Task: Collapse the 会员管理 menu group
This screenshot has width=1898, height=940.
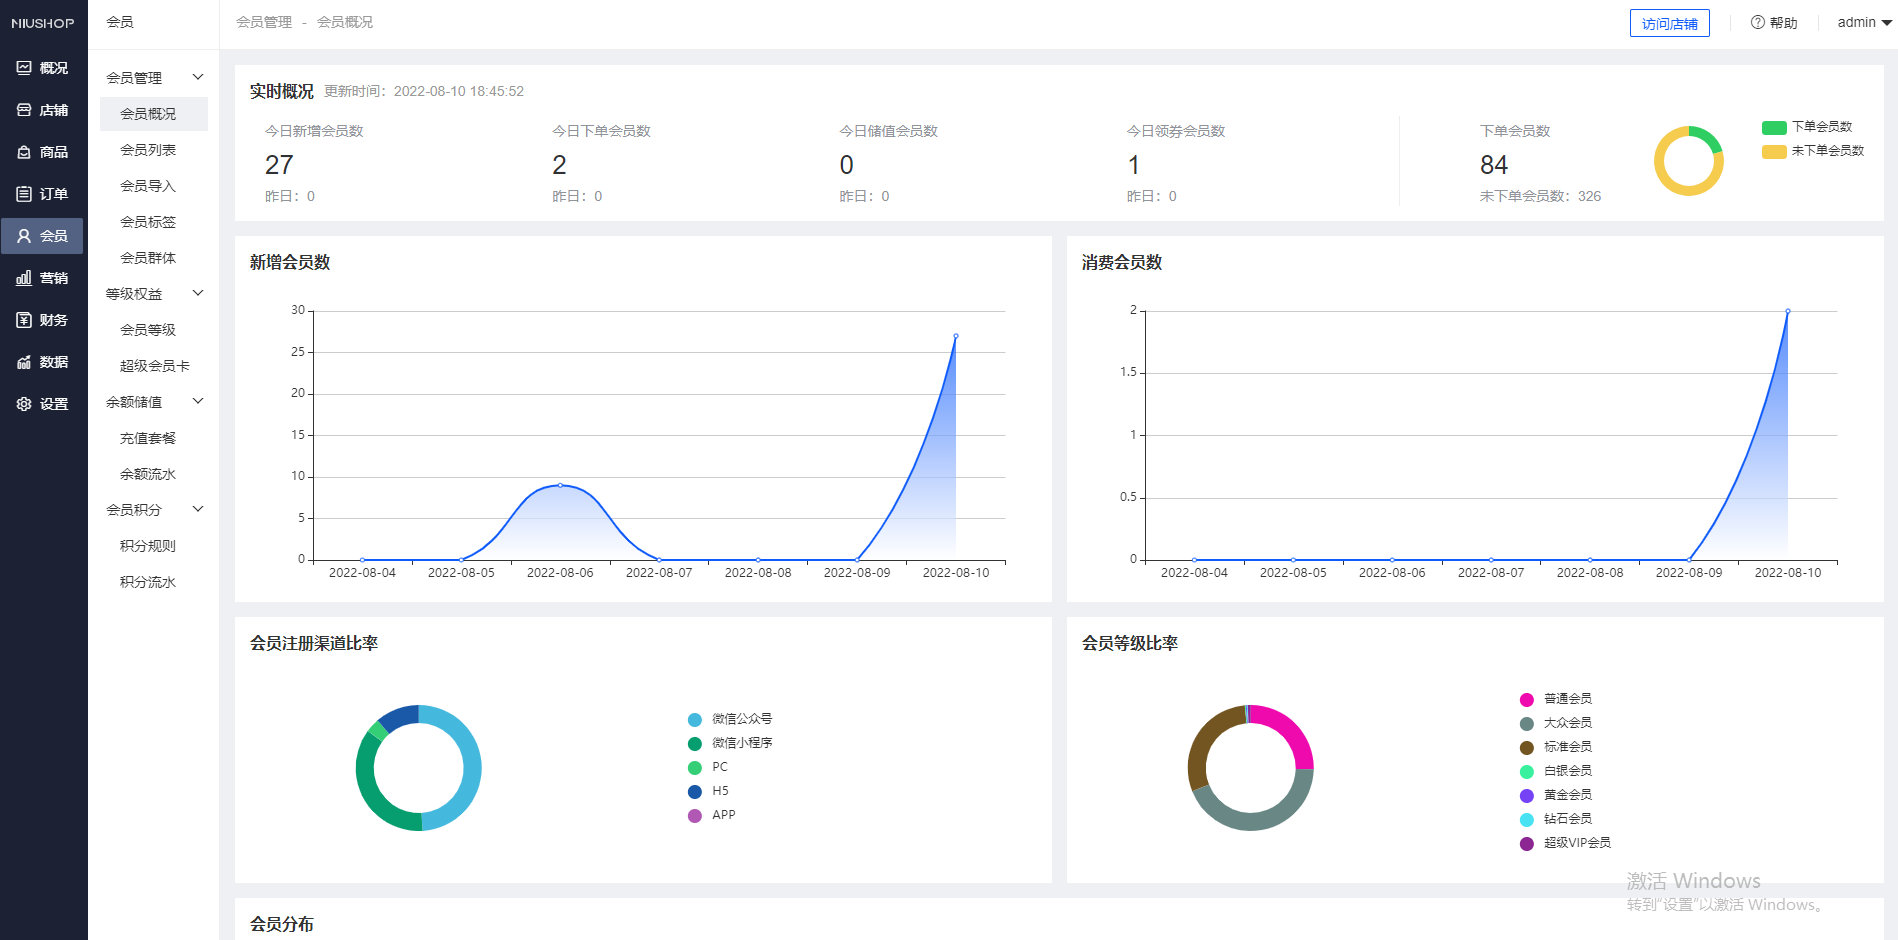Action: click(198, 77)
